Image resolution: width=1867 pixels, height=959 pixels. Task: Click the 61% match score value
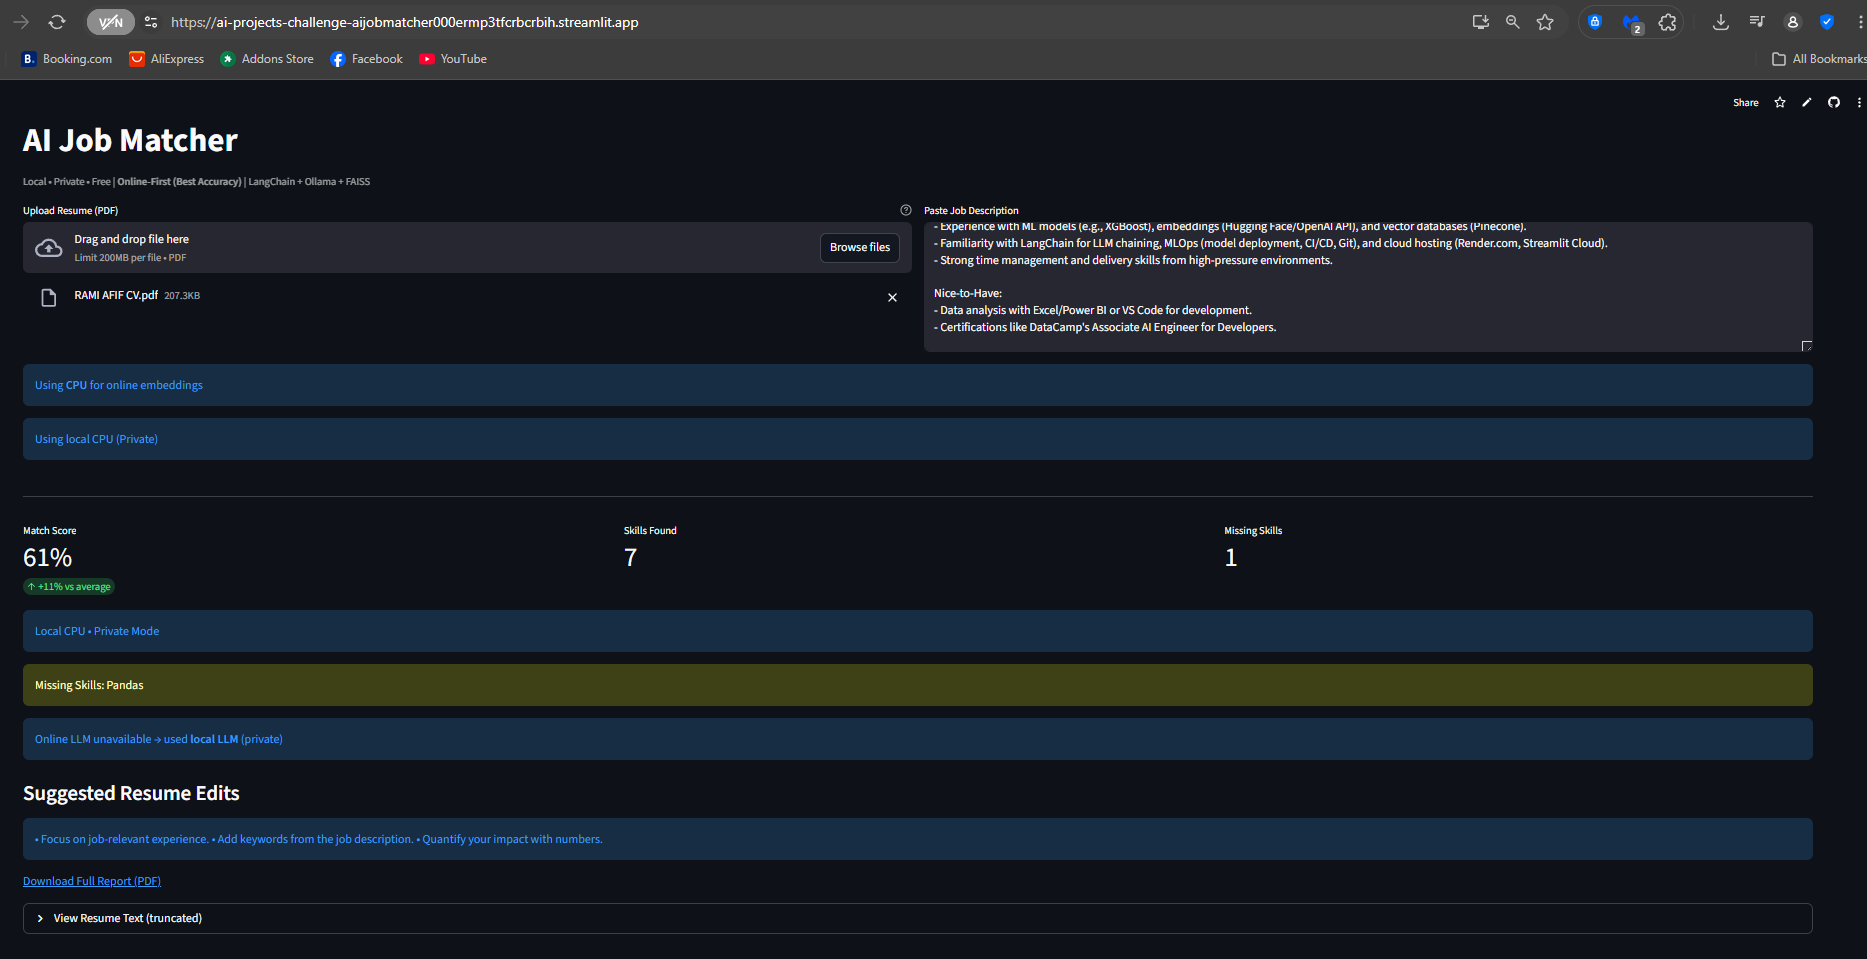[x=48, y=558]
